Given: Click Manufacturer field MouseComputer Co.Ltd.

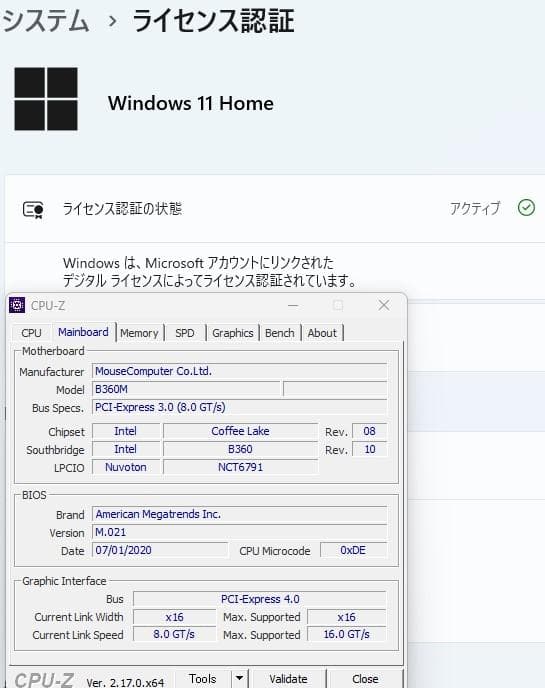Looking at the screenshot, I should point(240,371).
